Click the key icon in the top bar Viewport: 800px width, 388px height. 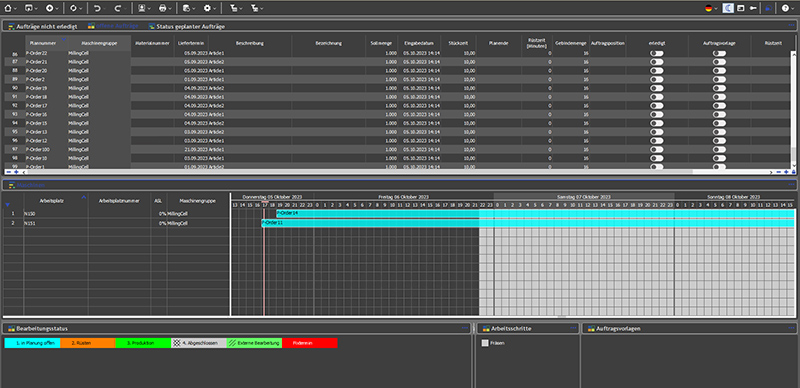753,8
